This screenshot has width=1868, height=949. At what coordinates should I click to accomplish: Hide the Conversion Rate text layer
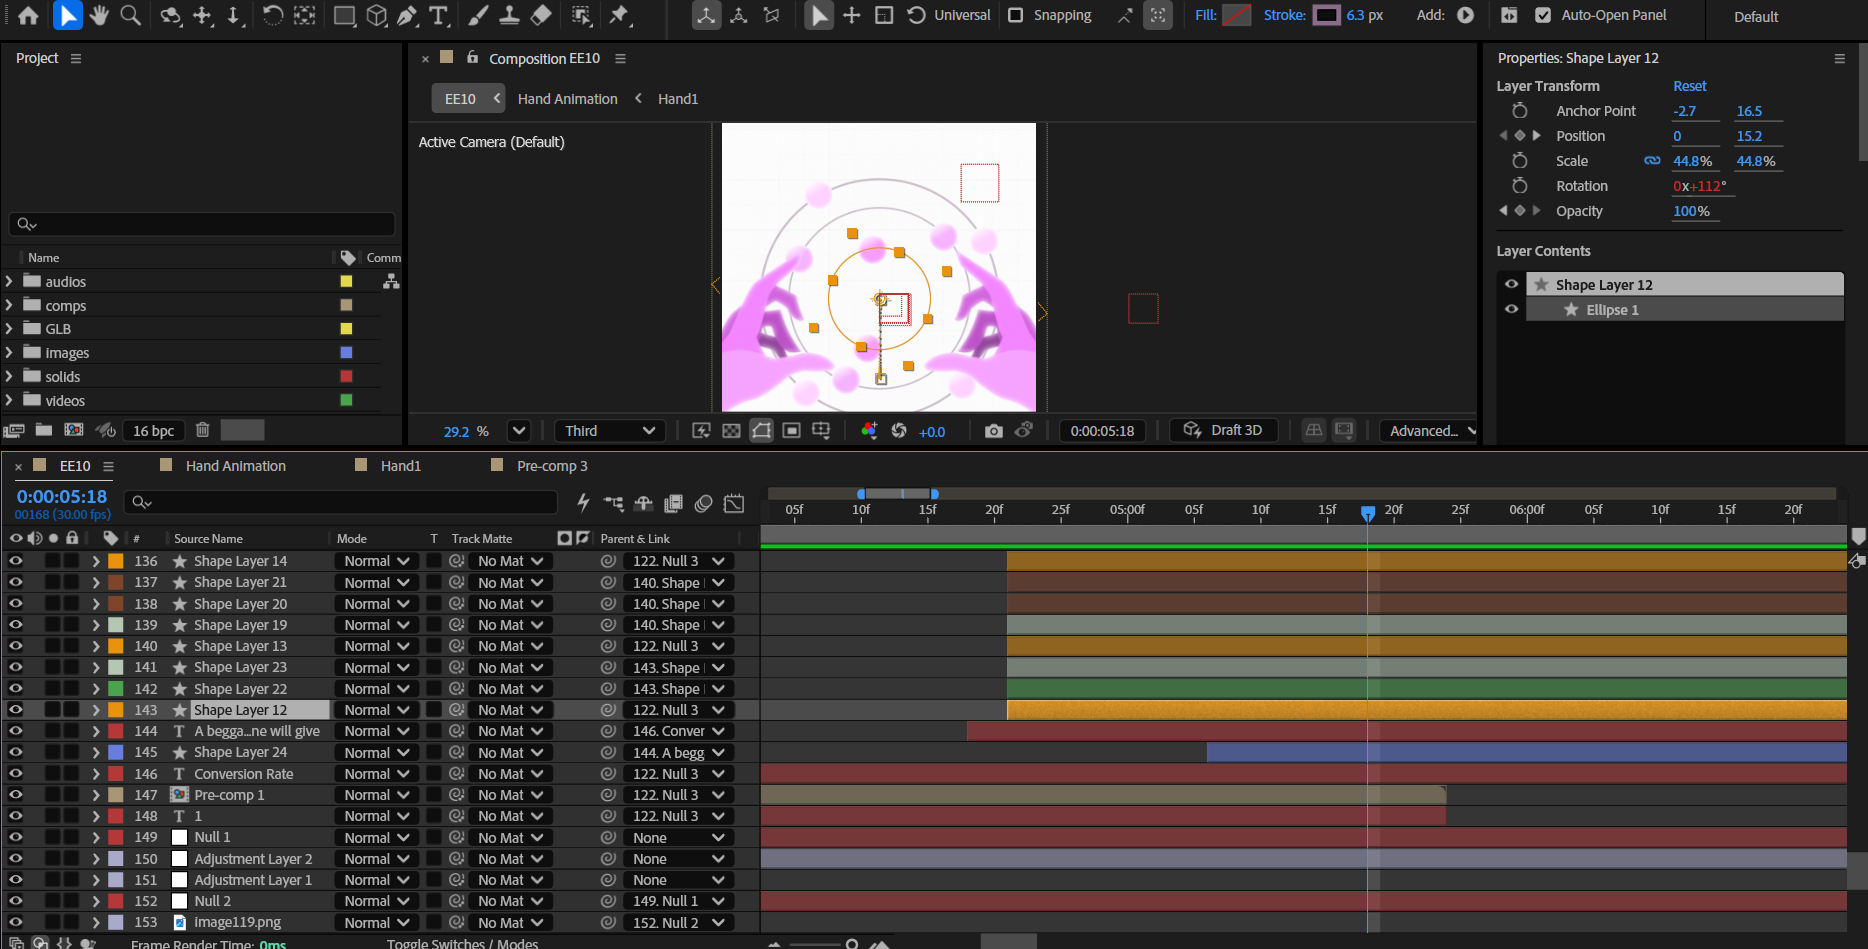(16, 774)
